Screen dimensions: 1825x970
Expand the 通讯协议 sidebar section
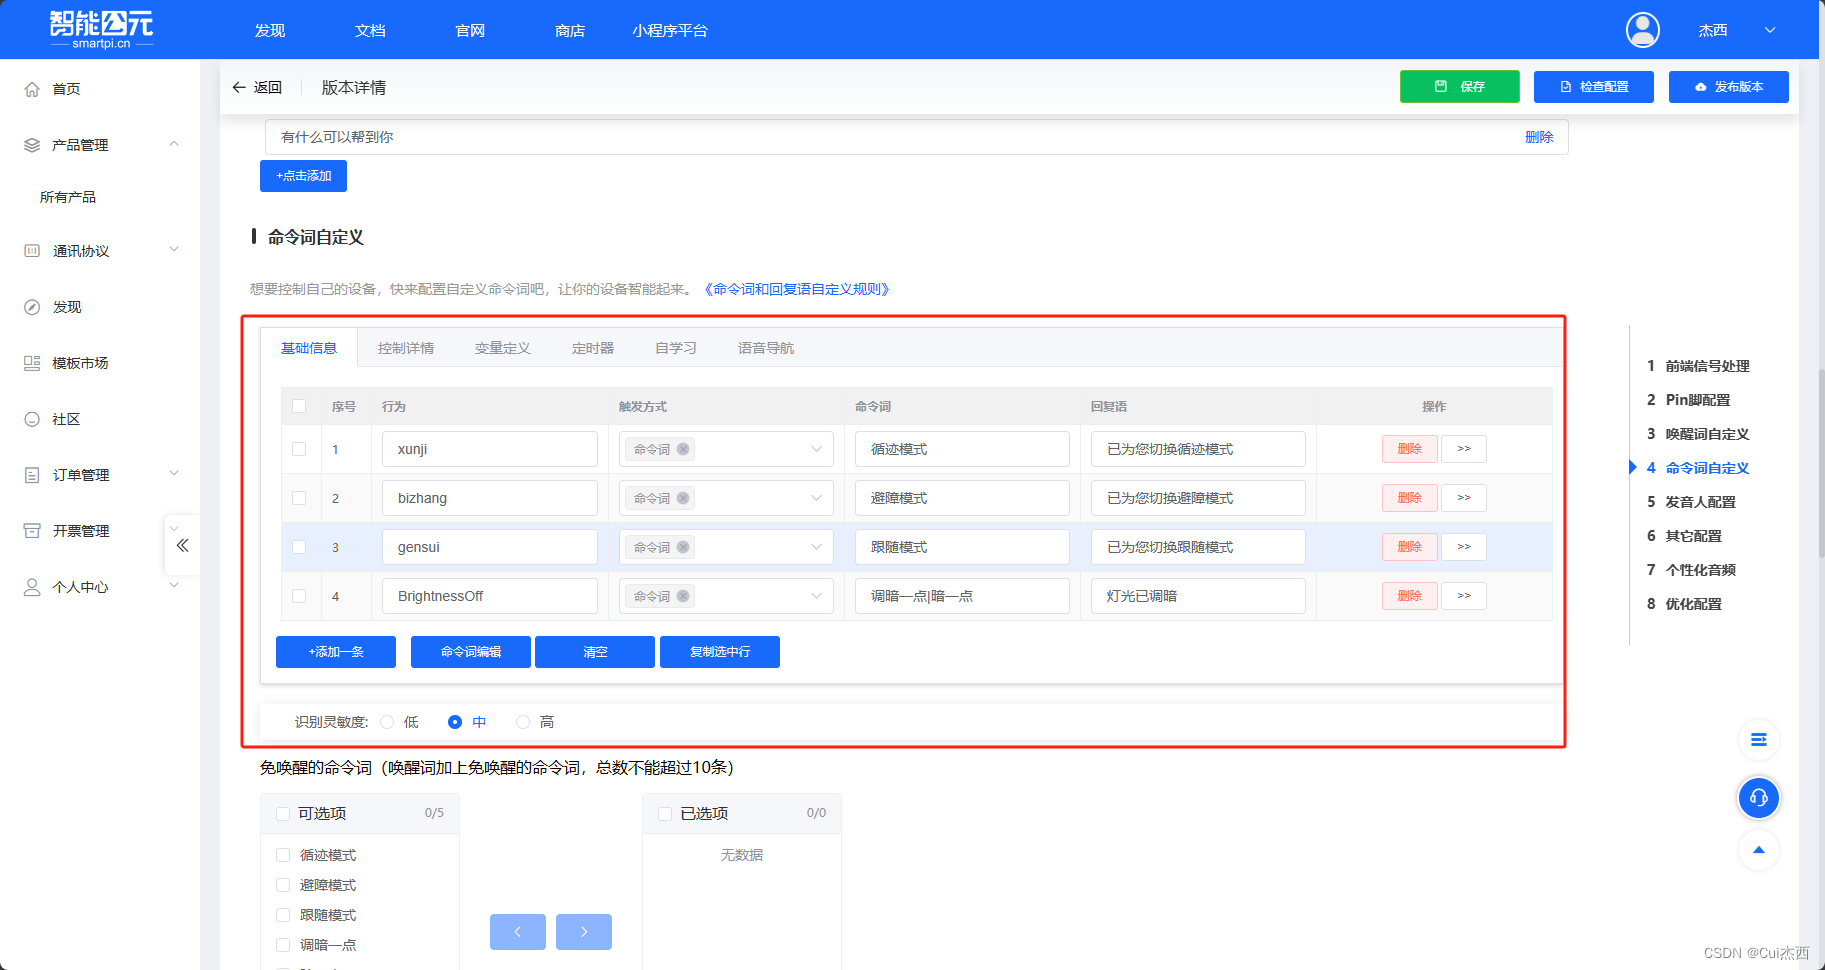click(x=174, y=250)
